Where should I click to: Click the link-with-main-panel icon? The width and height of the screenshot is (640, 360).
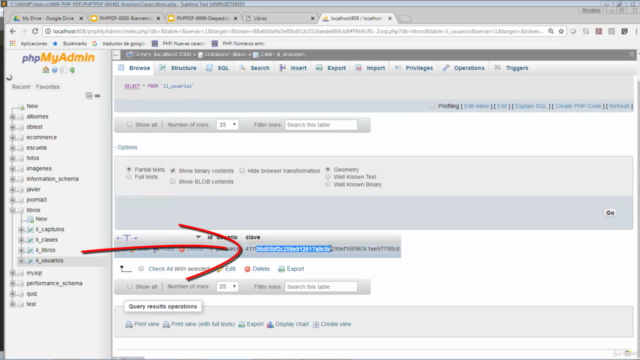coord(98,96)
